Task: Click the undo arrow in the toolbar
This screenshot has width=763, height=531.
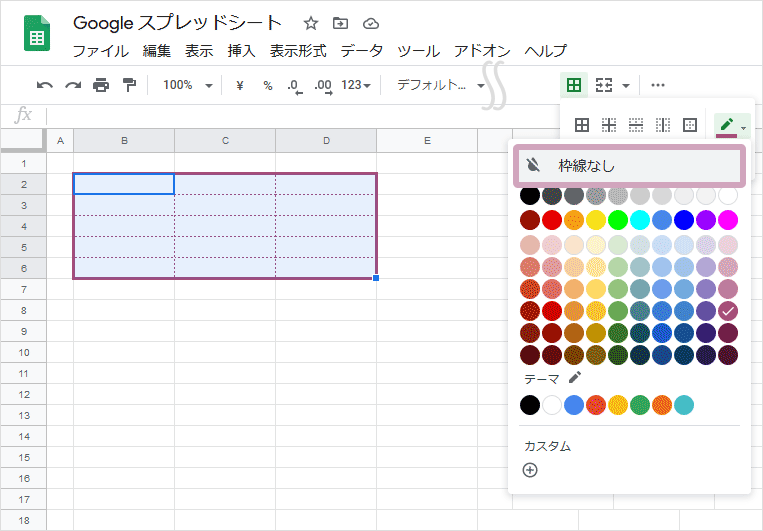Action: [45, 85]
